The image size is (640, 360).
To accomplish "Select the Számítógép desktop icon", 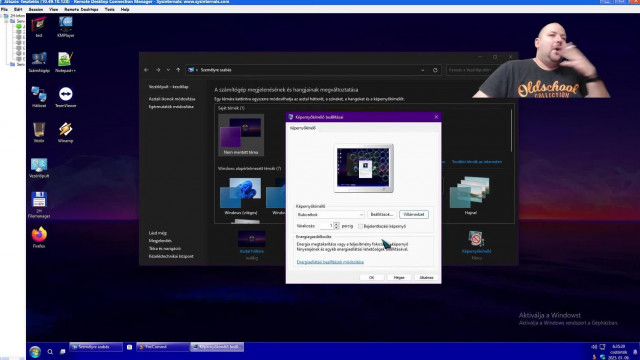I will click(x=39, y=62).
